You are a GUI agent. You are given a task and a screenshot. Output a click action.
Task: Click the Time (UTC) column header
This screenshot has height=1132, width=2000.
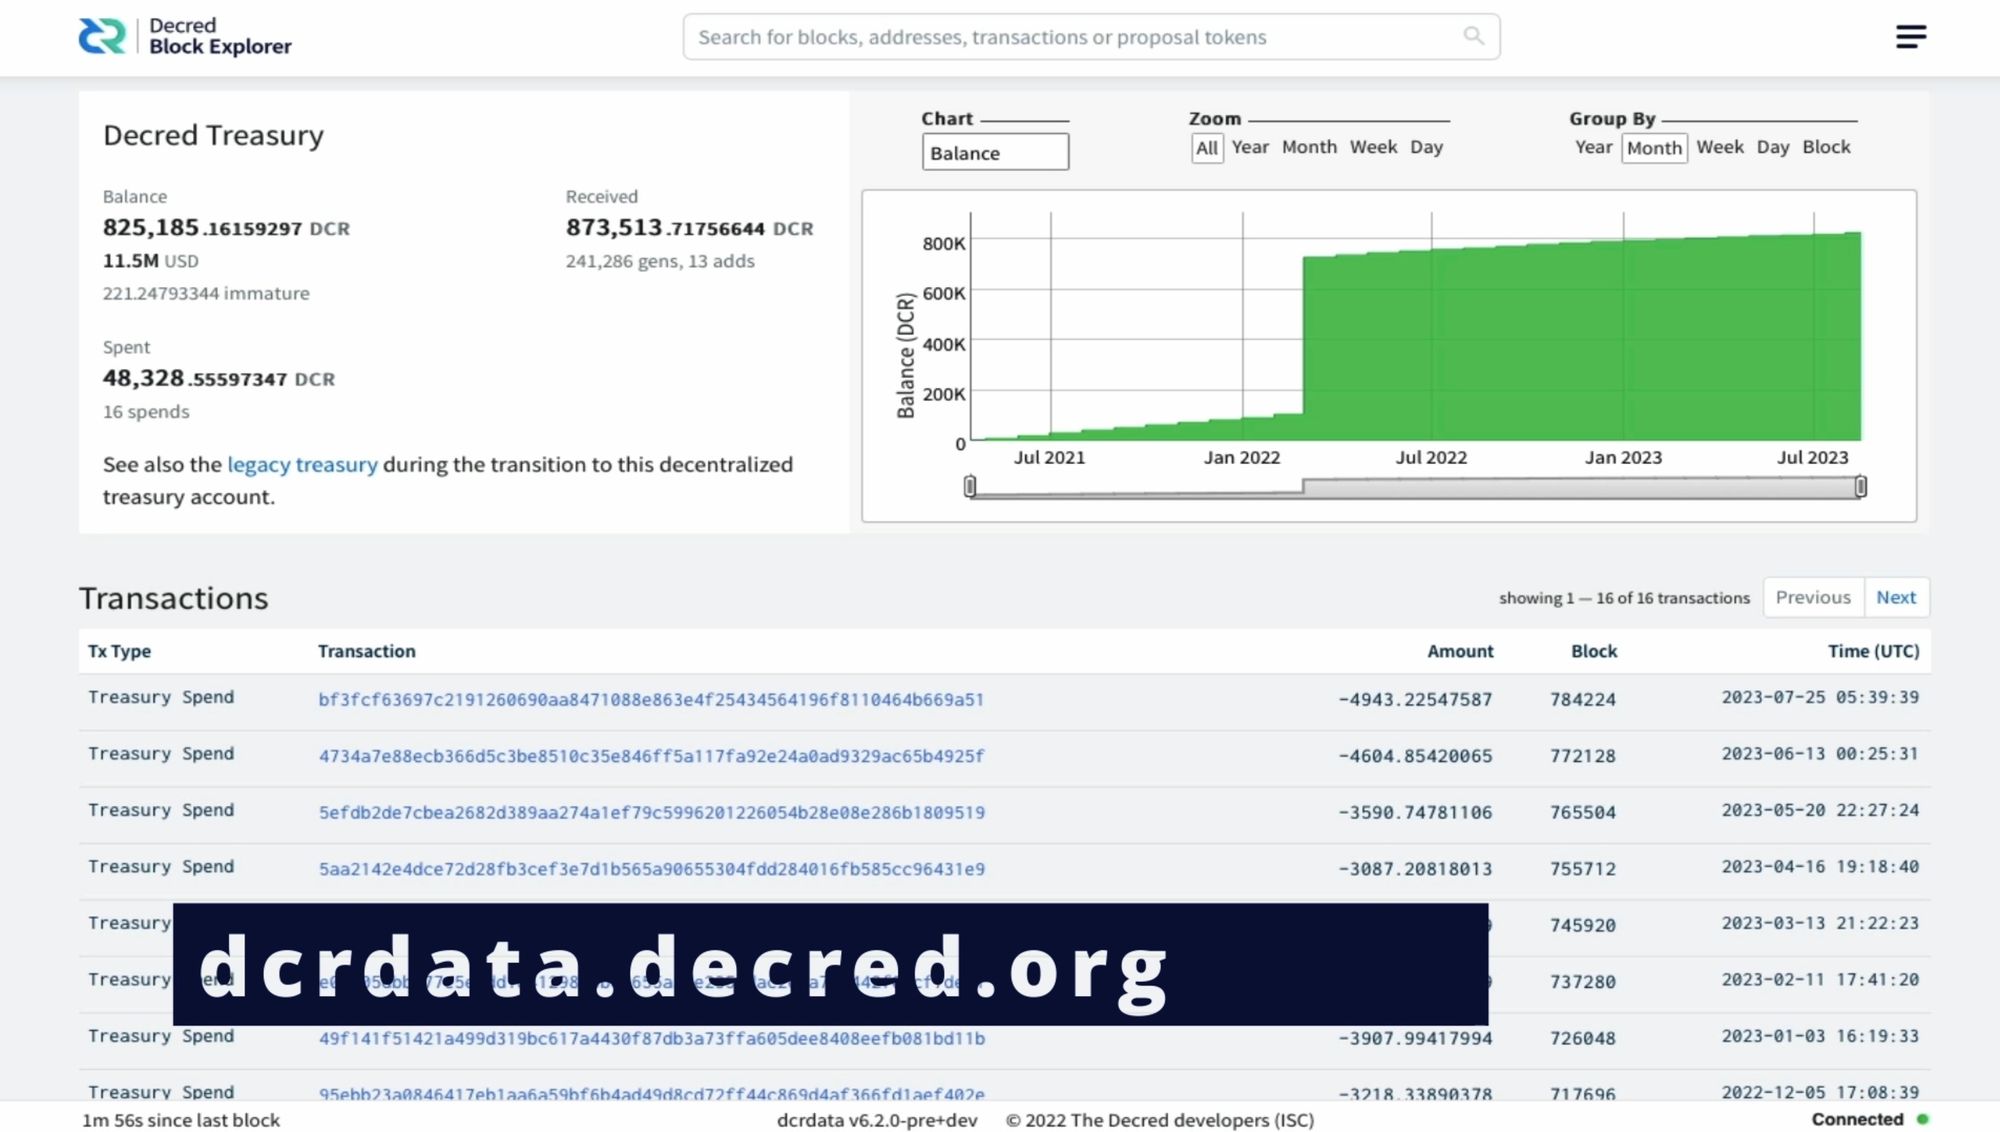1874,651
